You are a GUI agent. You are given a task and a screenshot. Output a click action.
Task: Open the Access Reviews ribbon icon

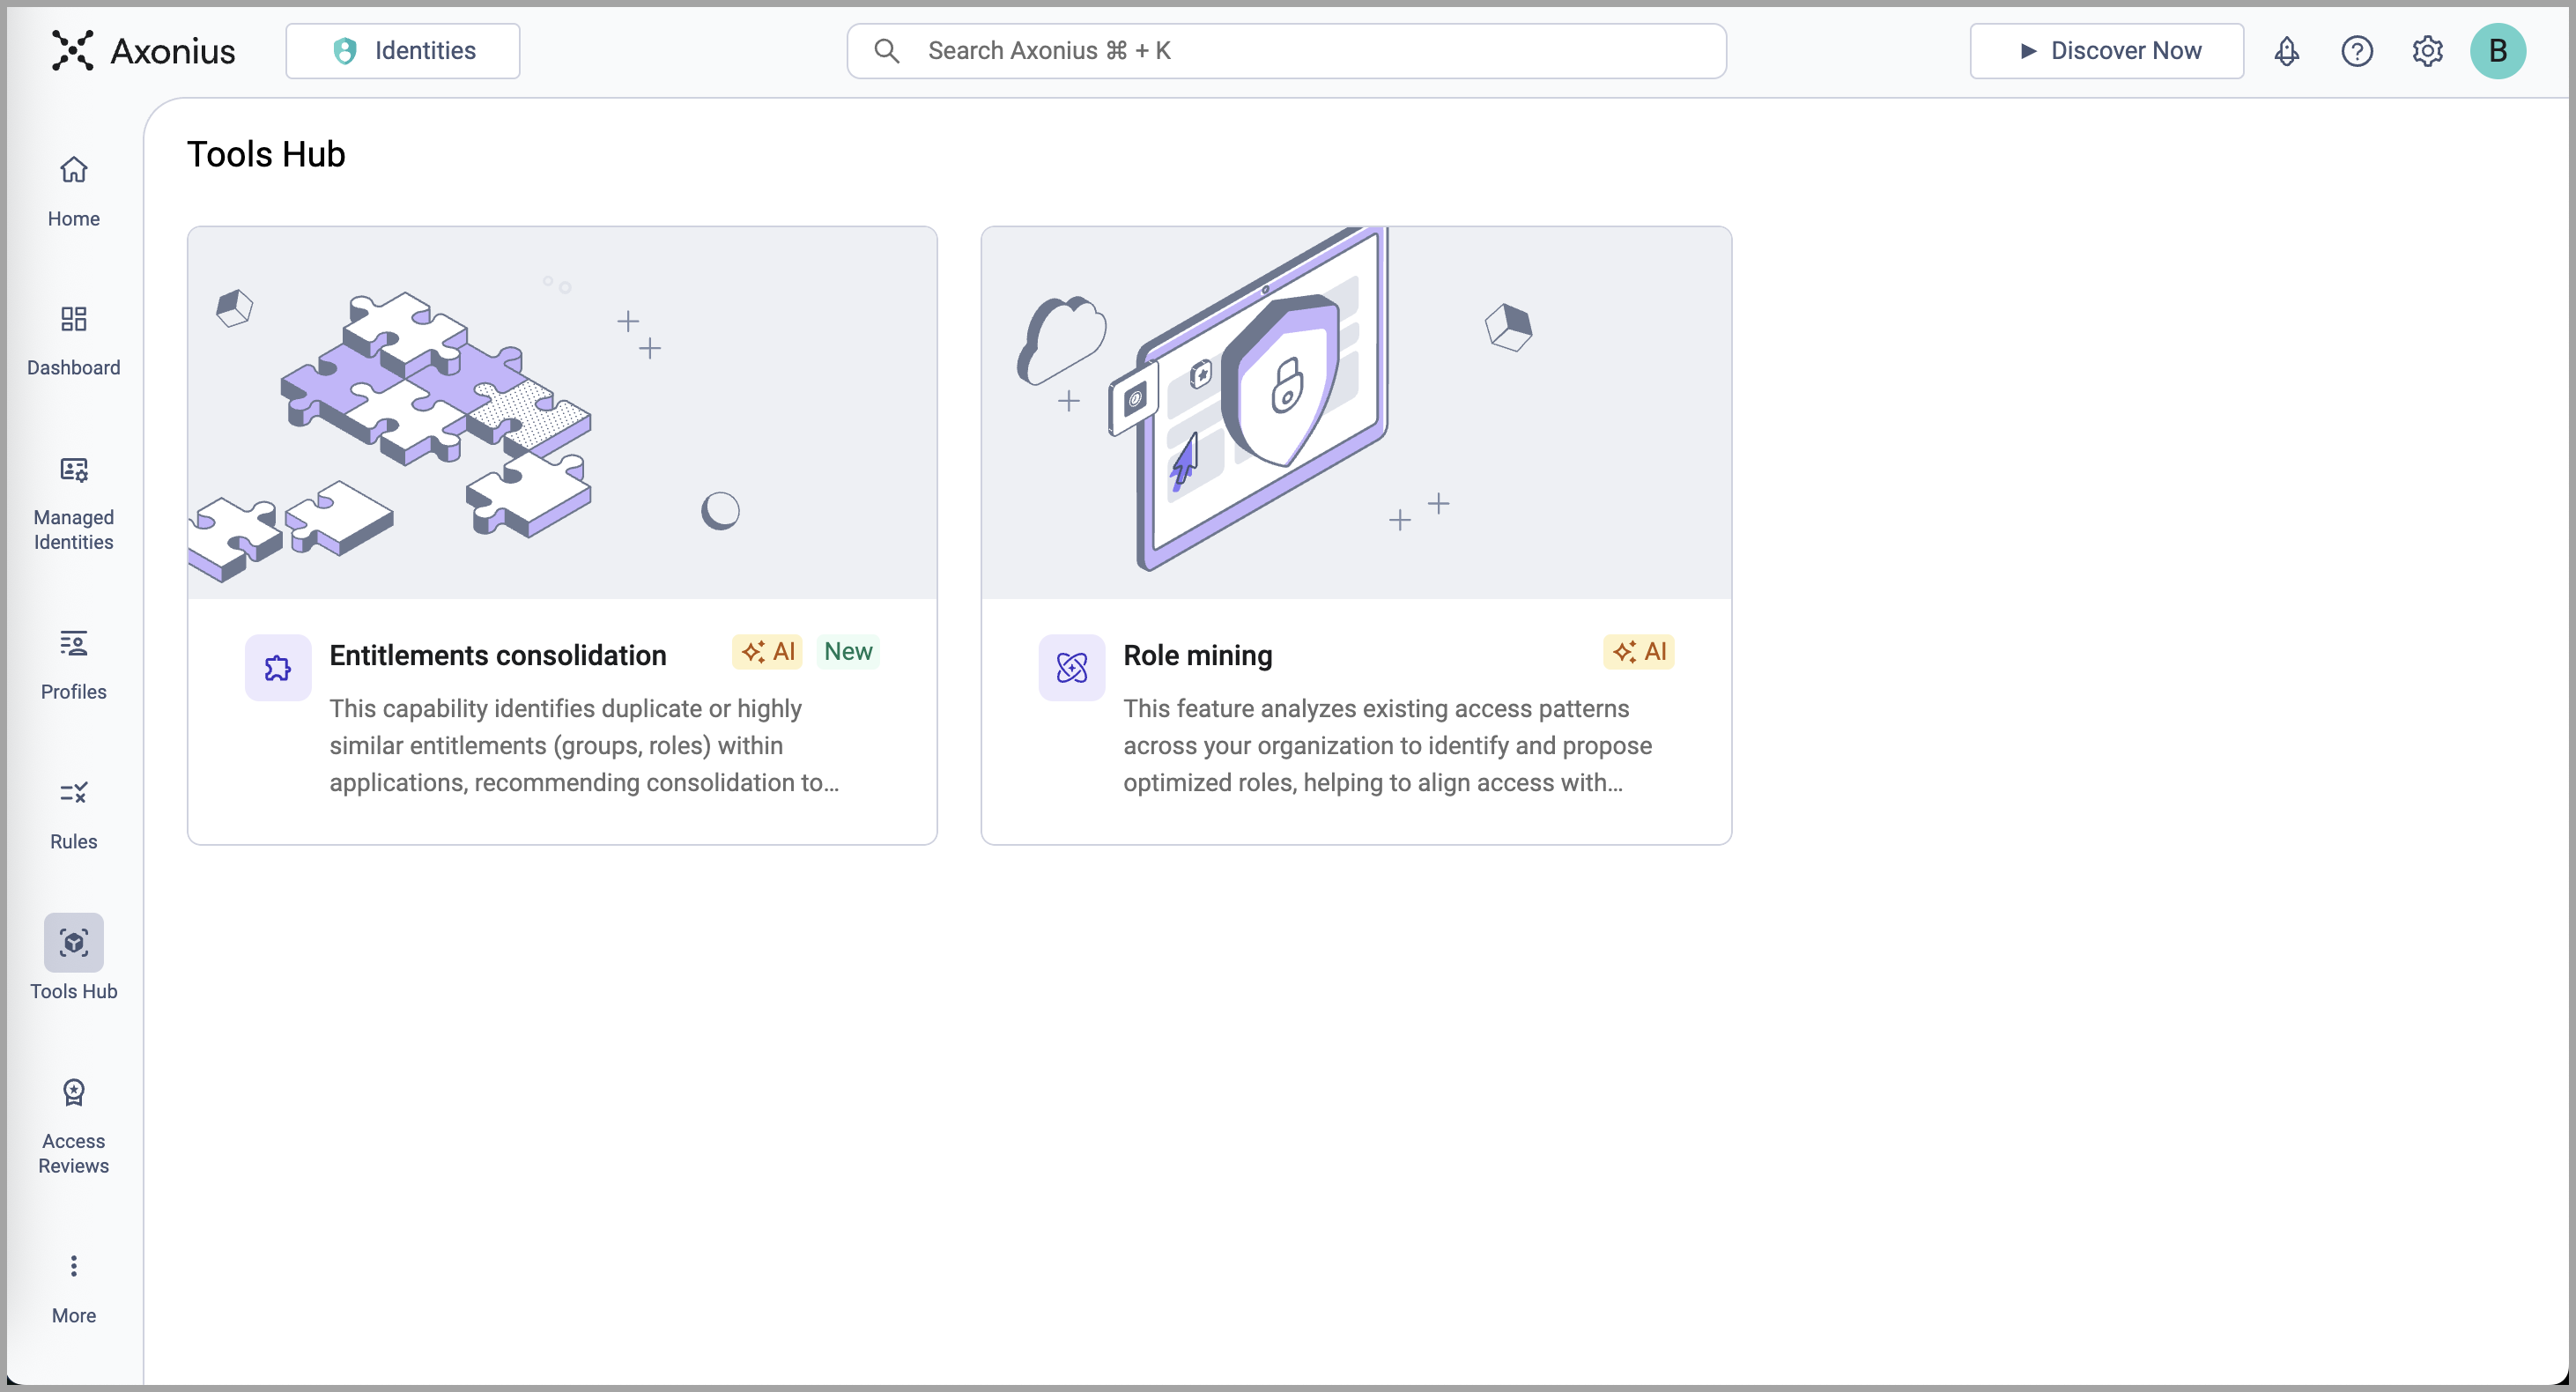pyautogui.click(x=73, y=1093)
